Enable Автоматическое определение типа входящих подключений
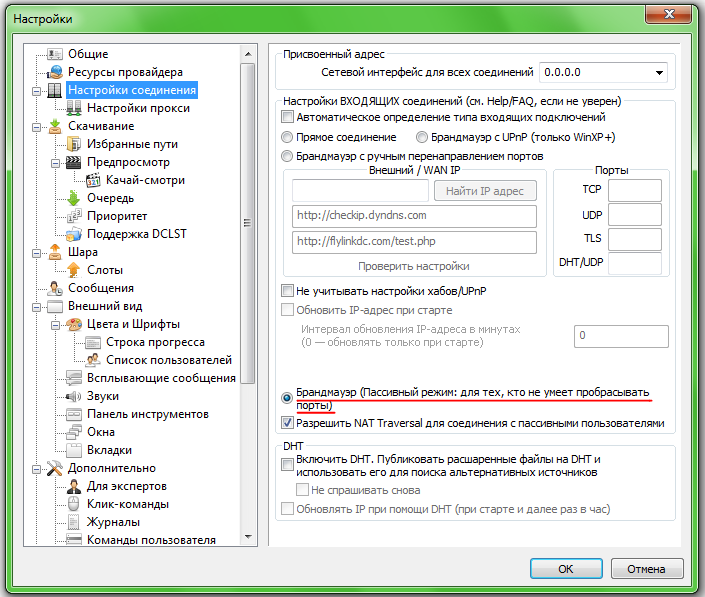This screenshot has width=705, height=597. [288, 117]
